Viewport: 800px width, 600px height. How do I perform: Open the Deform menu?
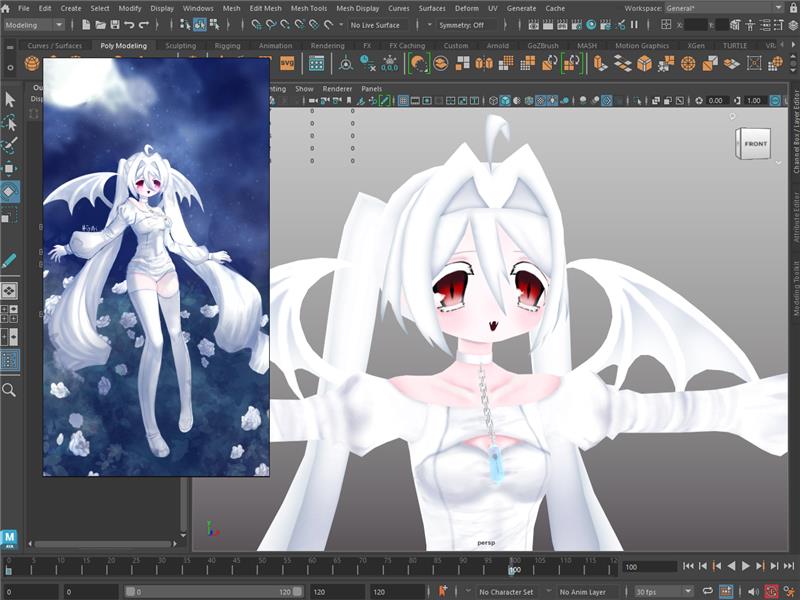[467, 8]
